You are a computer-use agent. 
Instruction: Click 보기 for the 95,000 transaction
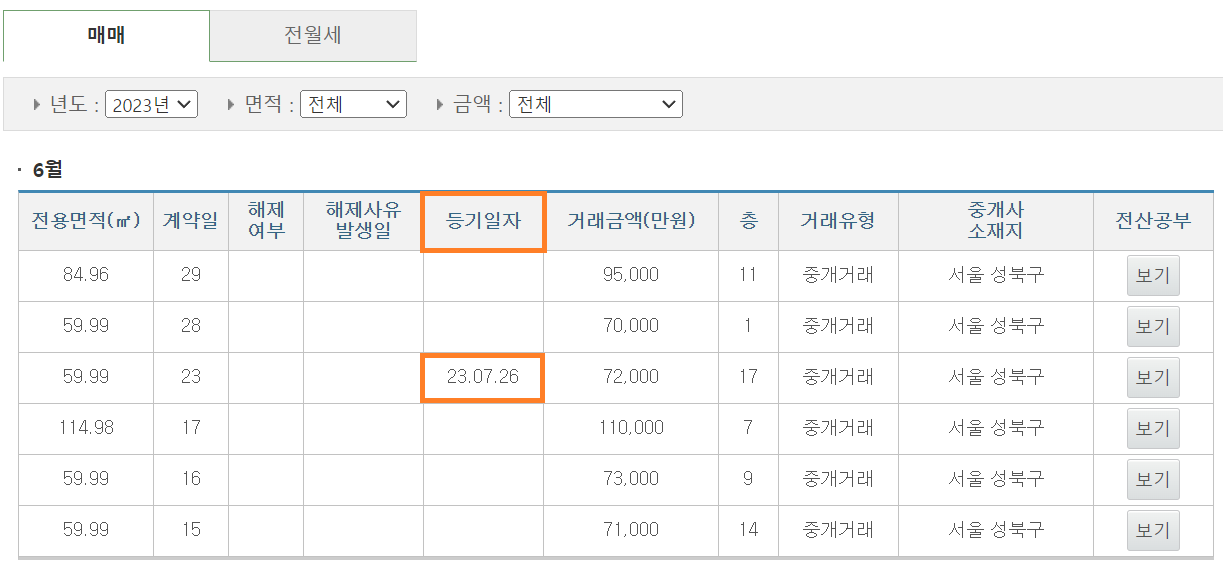click(x=1152, y=275)
